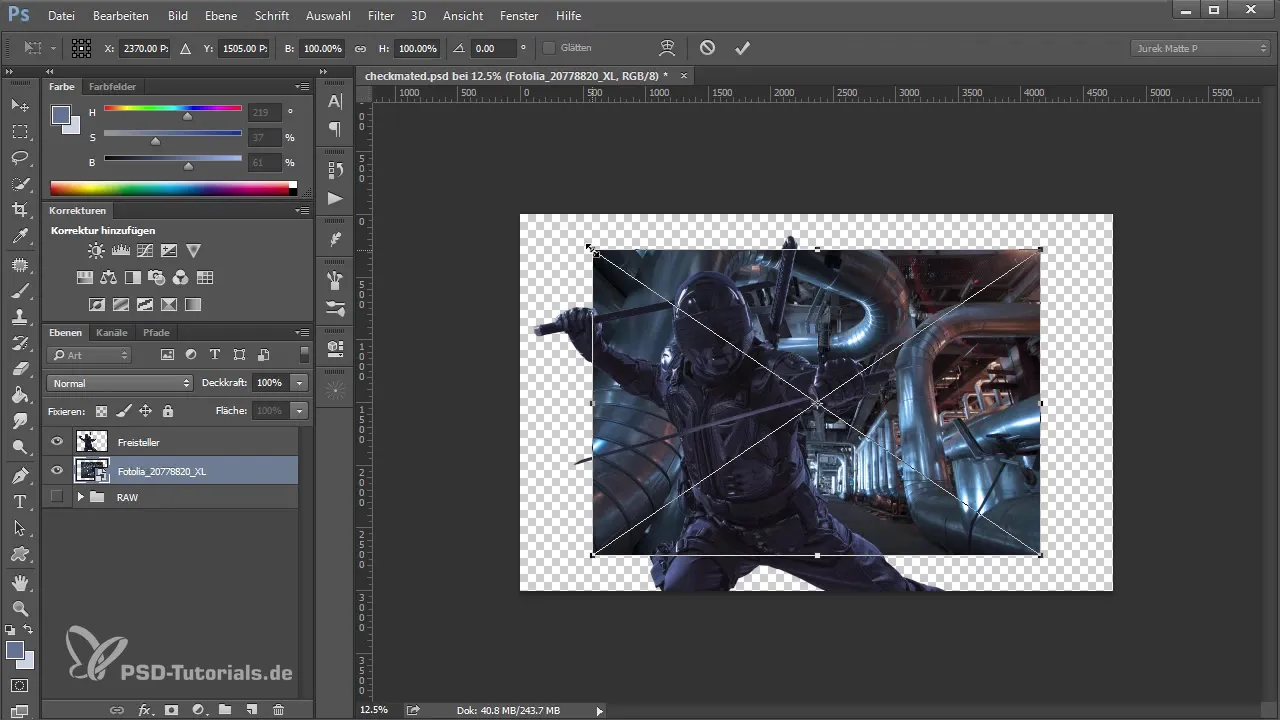
Task: Click the X position field
Action: [x=144, y=48]
